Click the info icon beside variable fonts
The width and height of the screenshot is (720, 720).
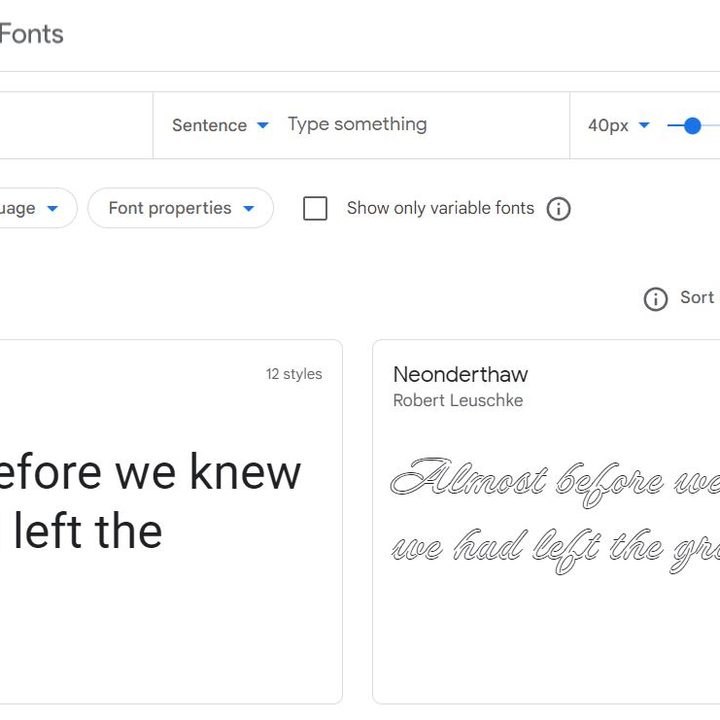[559, 209]
